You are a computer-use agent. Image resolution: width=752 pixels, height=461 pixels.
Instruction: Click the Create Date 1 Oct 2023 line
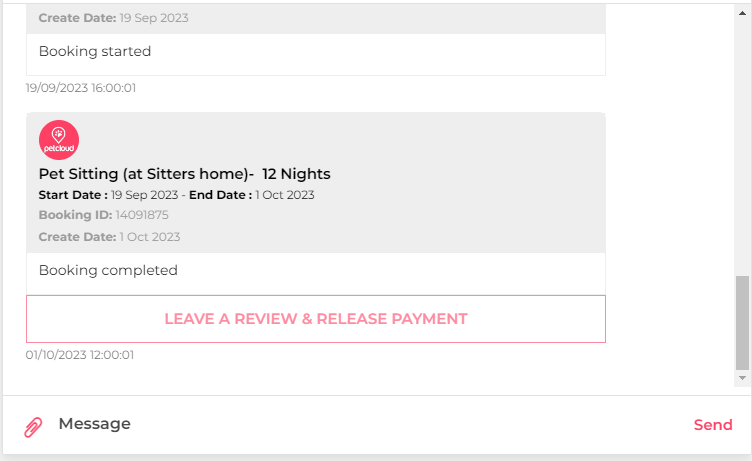[x=109, y=237]
